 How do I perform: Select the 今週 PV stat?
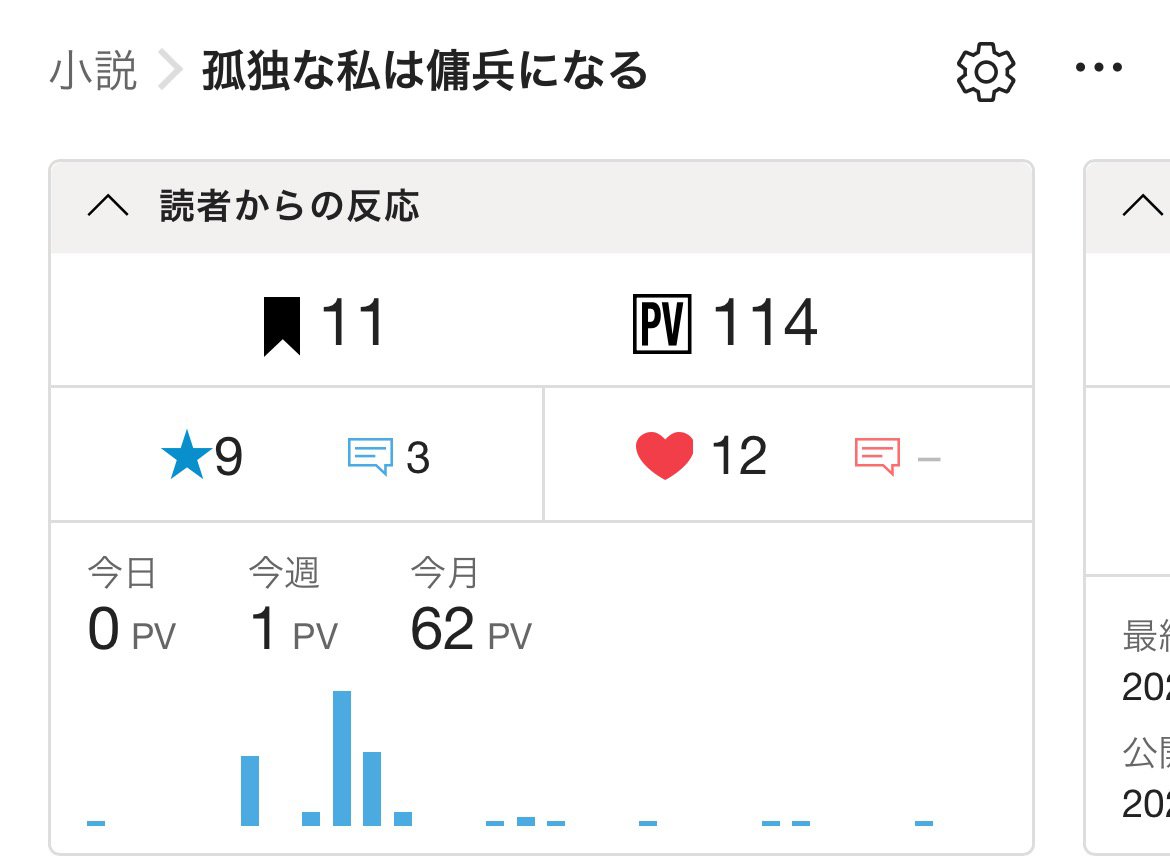pos(293,612)
